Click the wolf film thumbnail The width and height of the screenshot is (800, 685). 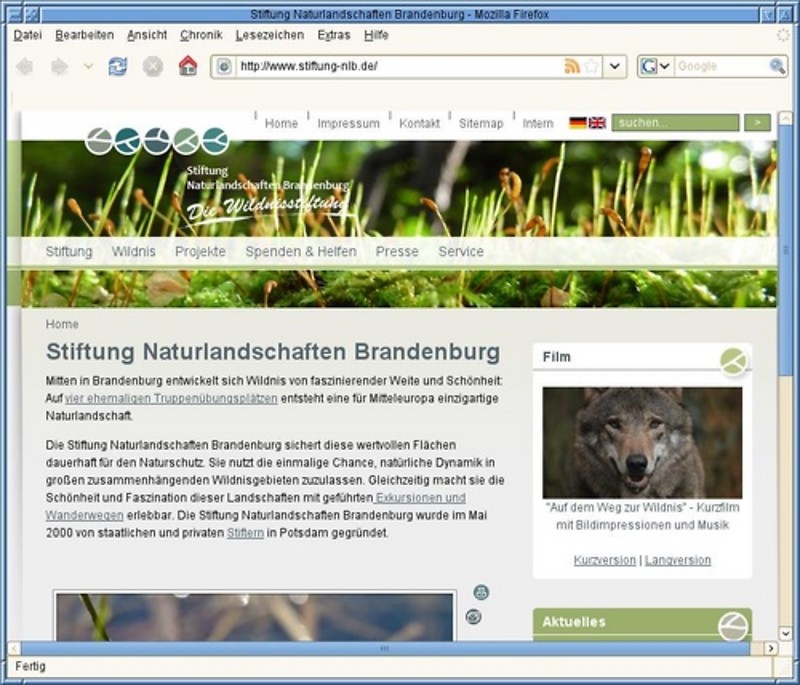pyautogui.click(x=642, y=442)
